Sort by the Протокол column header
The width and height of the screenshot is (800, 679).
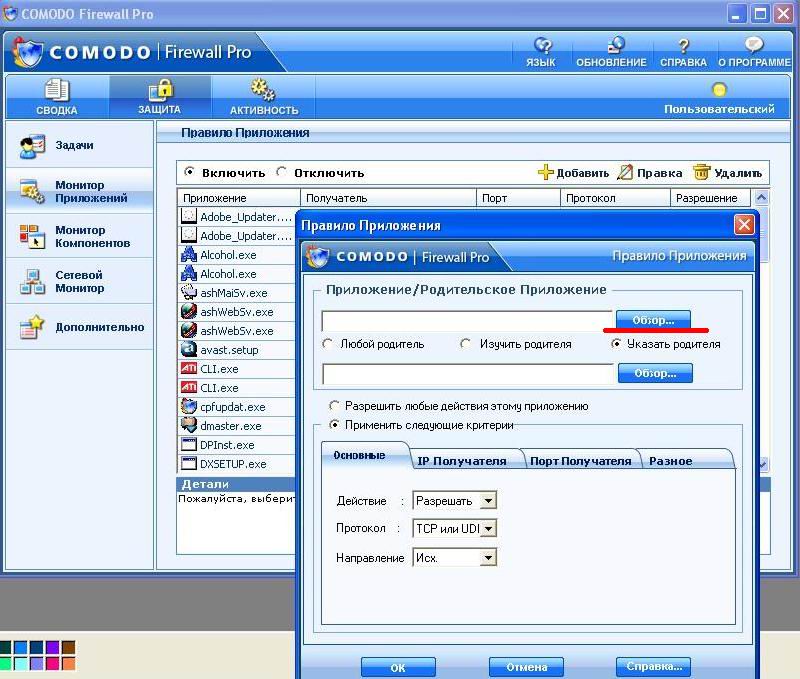click(x=615, y=198)
